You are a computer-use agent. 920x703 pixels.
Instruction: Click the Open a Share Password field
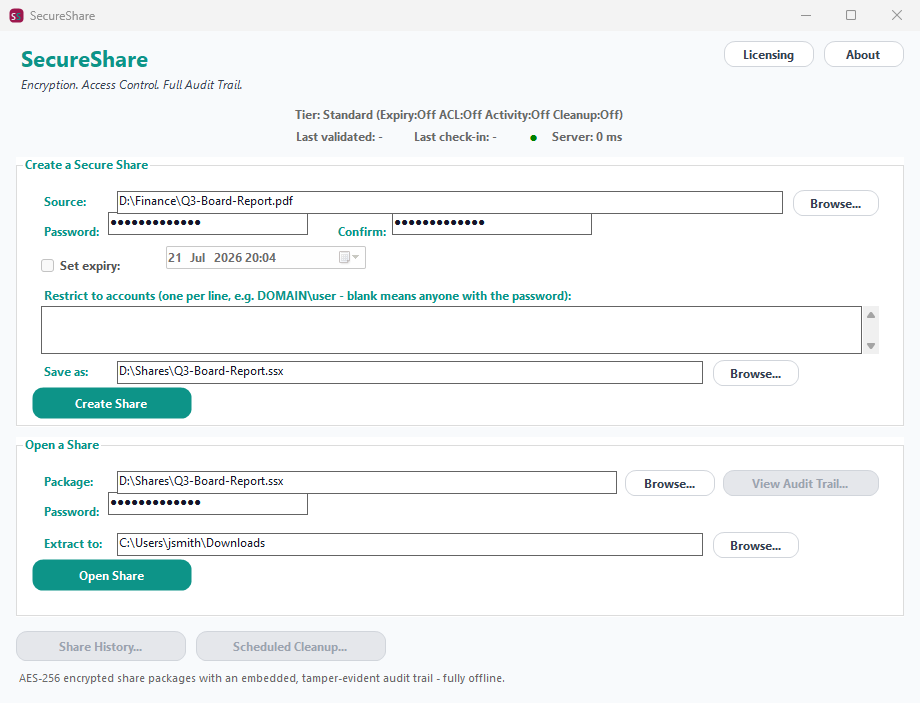pyautogui.click(x=208, y=503)
